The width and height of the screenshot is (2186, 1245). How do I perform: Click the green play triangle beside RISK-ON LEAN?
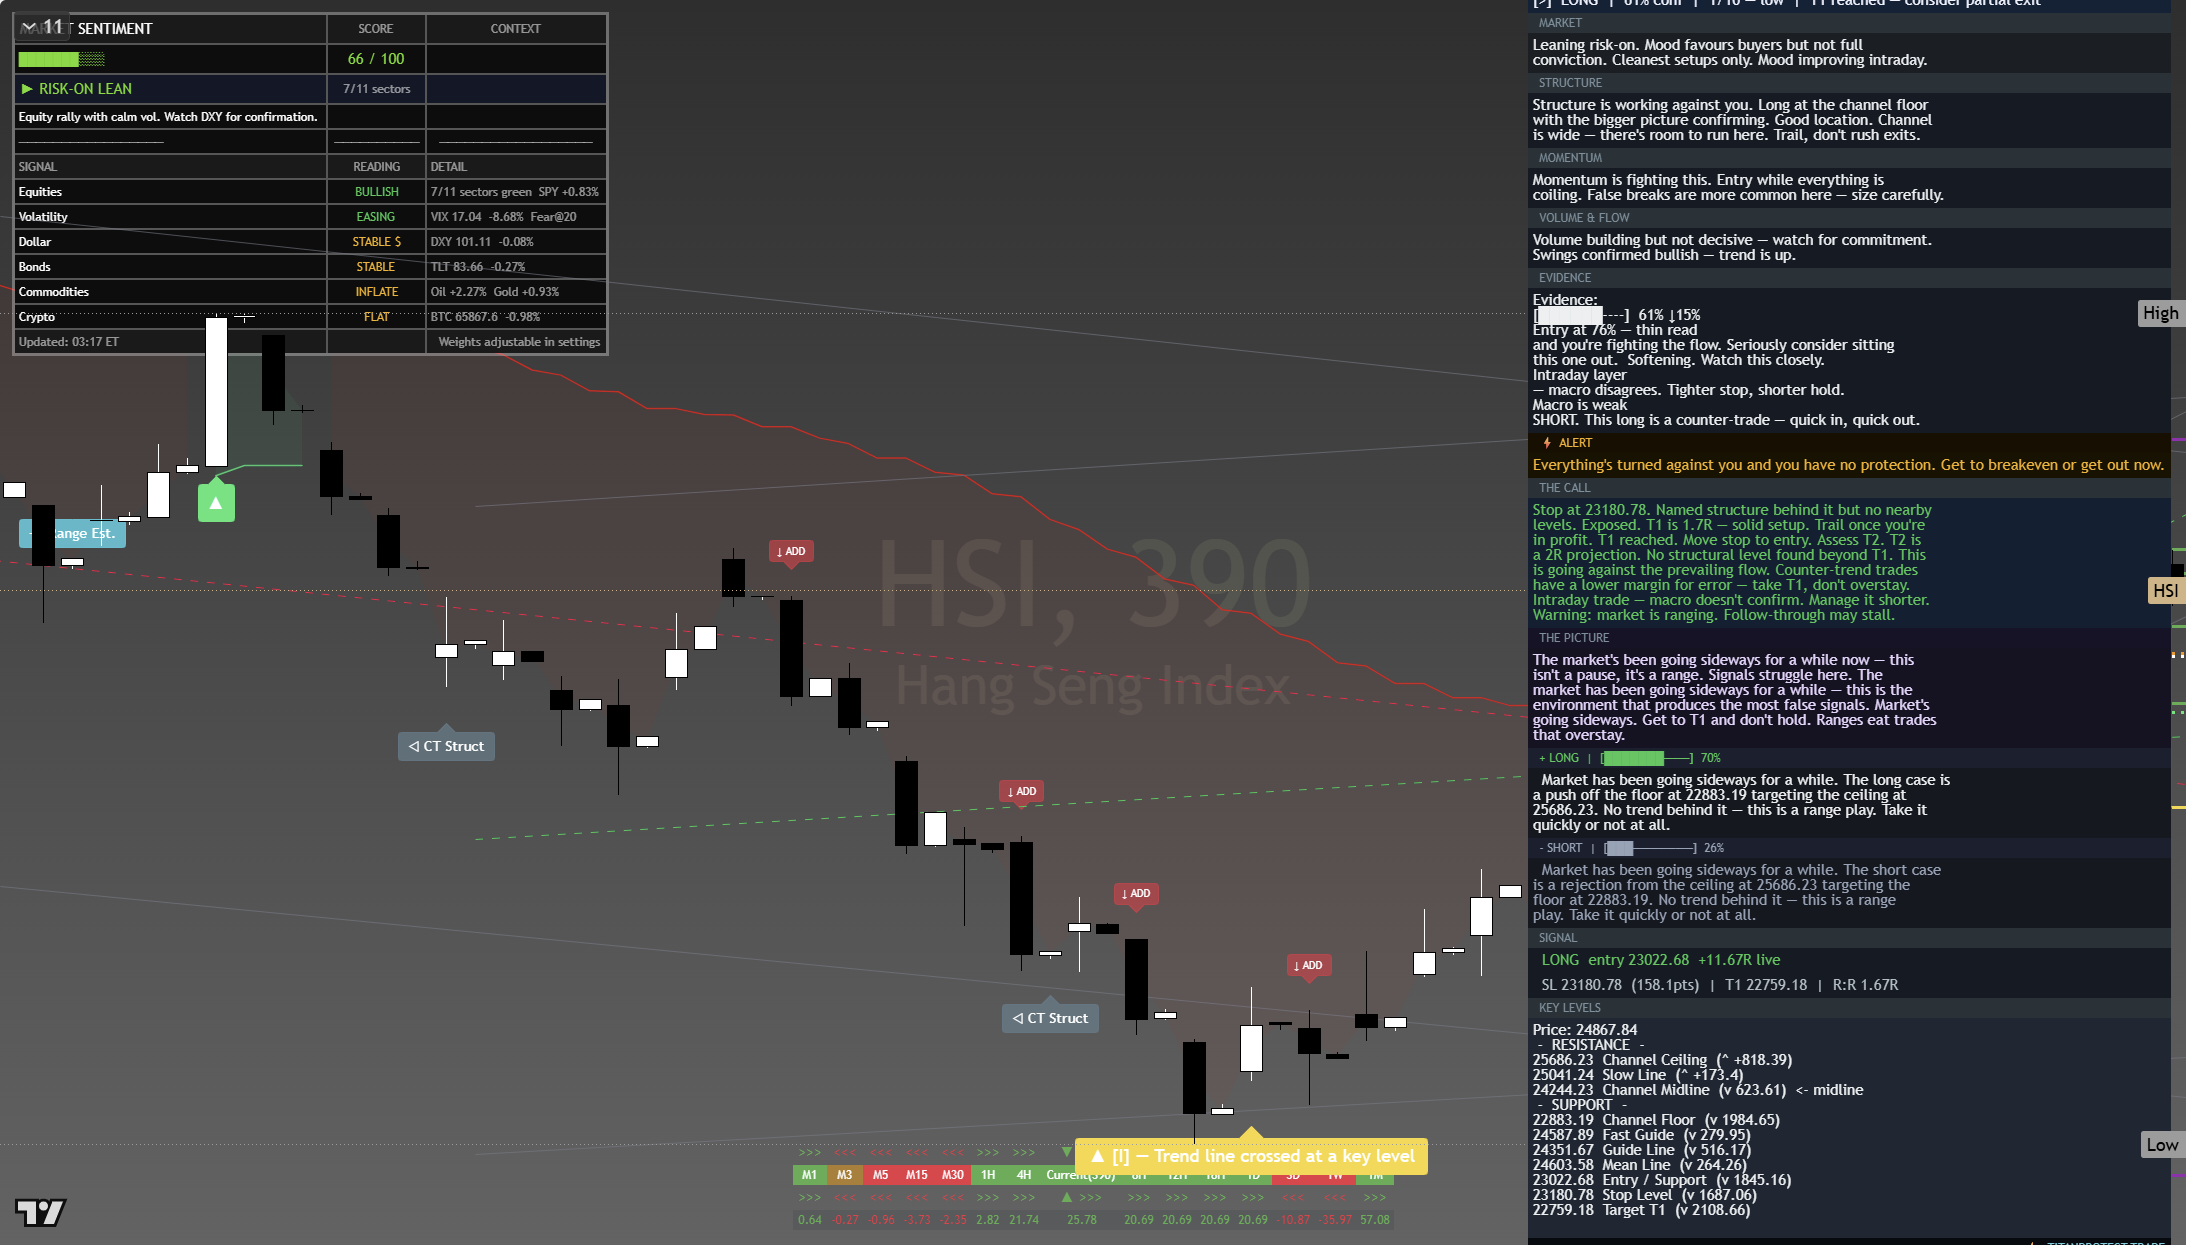(x=27, y=89)
